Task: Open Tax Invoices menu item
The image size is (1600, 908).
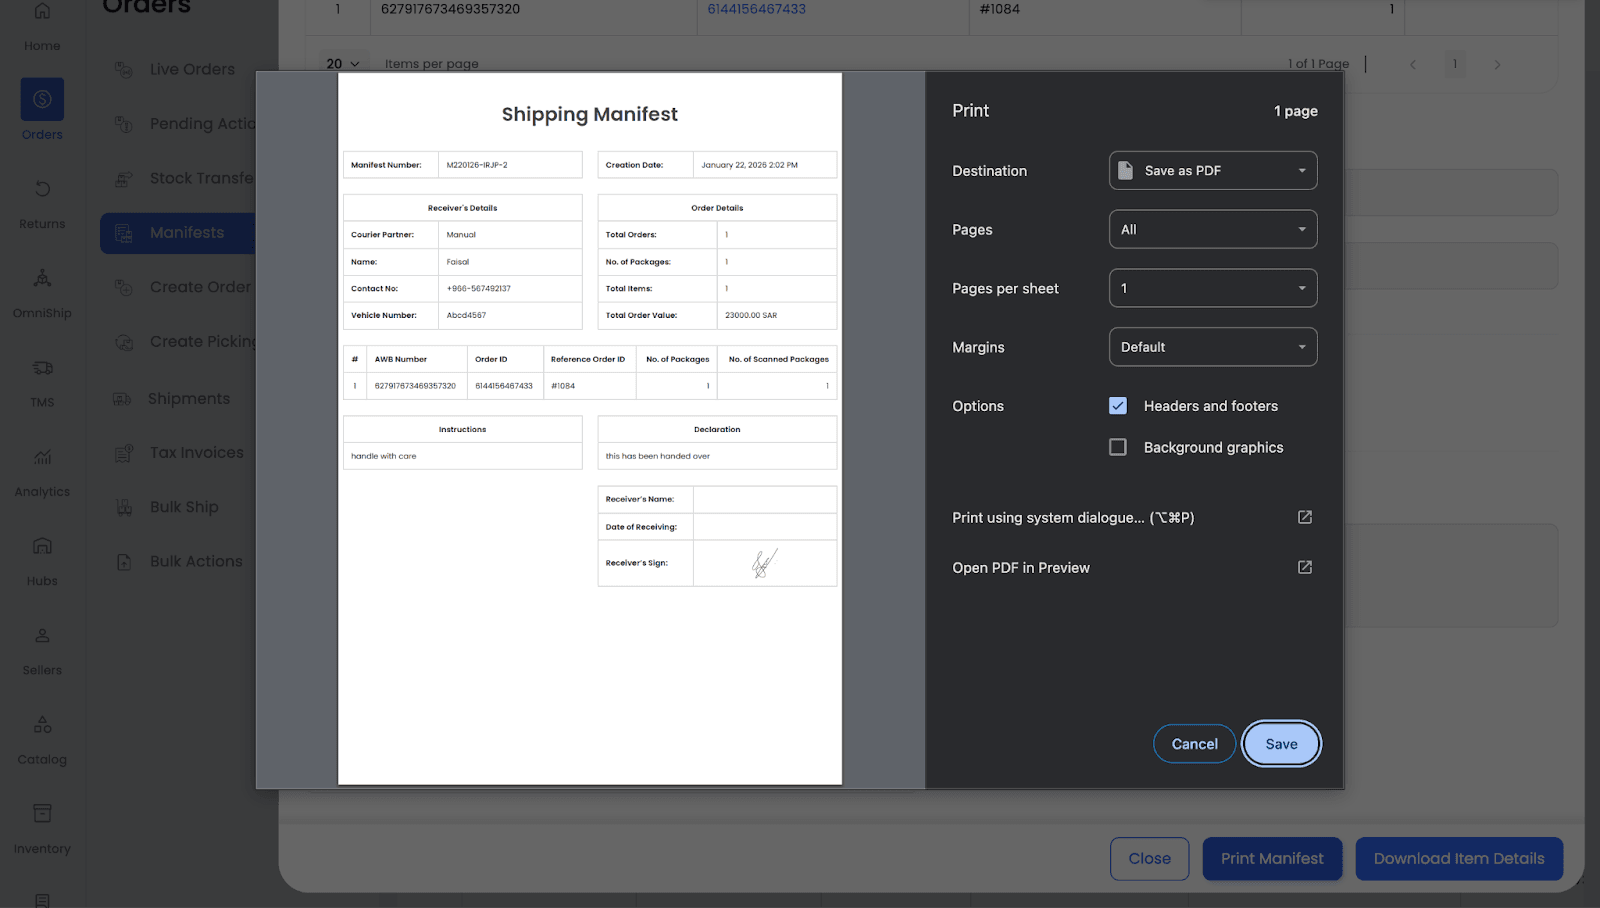Action: pos(196,453)
